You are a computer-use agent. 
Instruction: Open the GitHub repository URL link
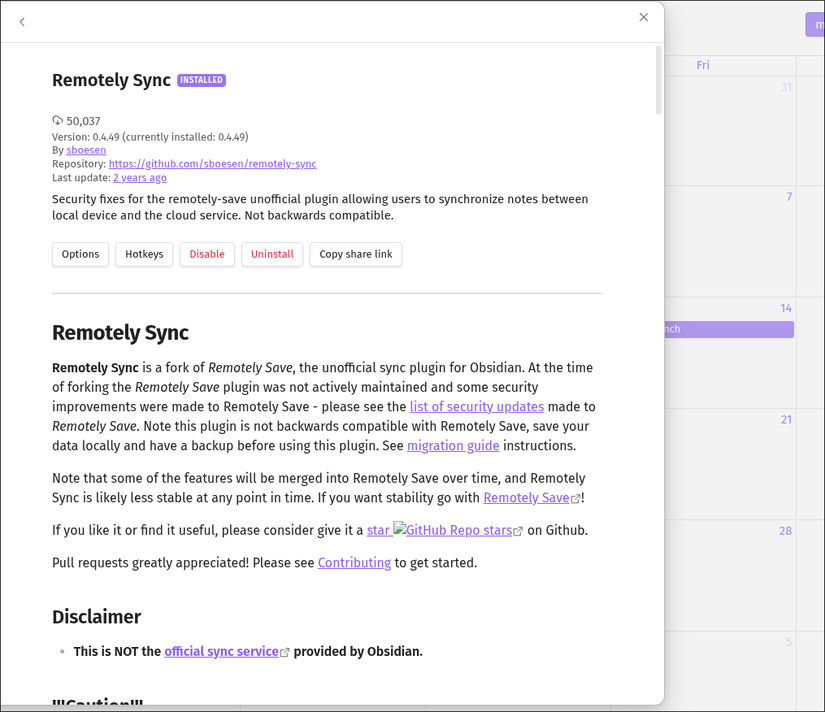tap(213, 164)
